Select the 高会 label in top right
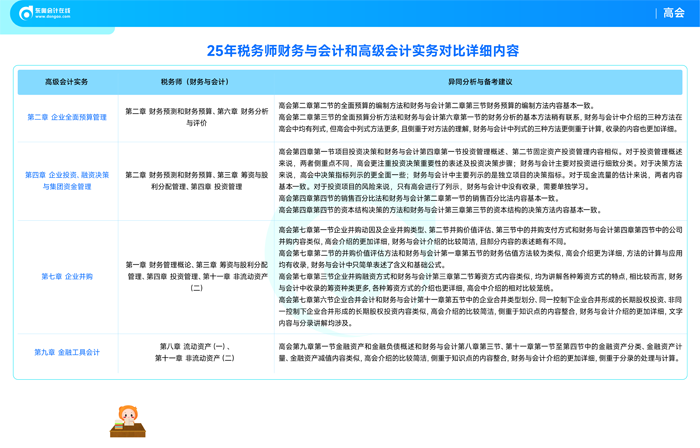 [x=673, y=13]
